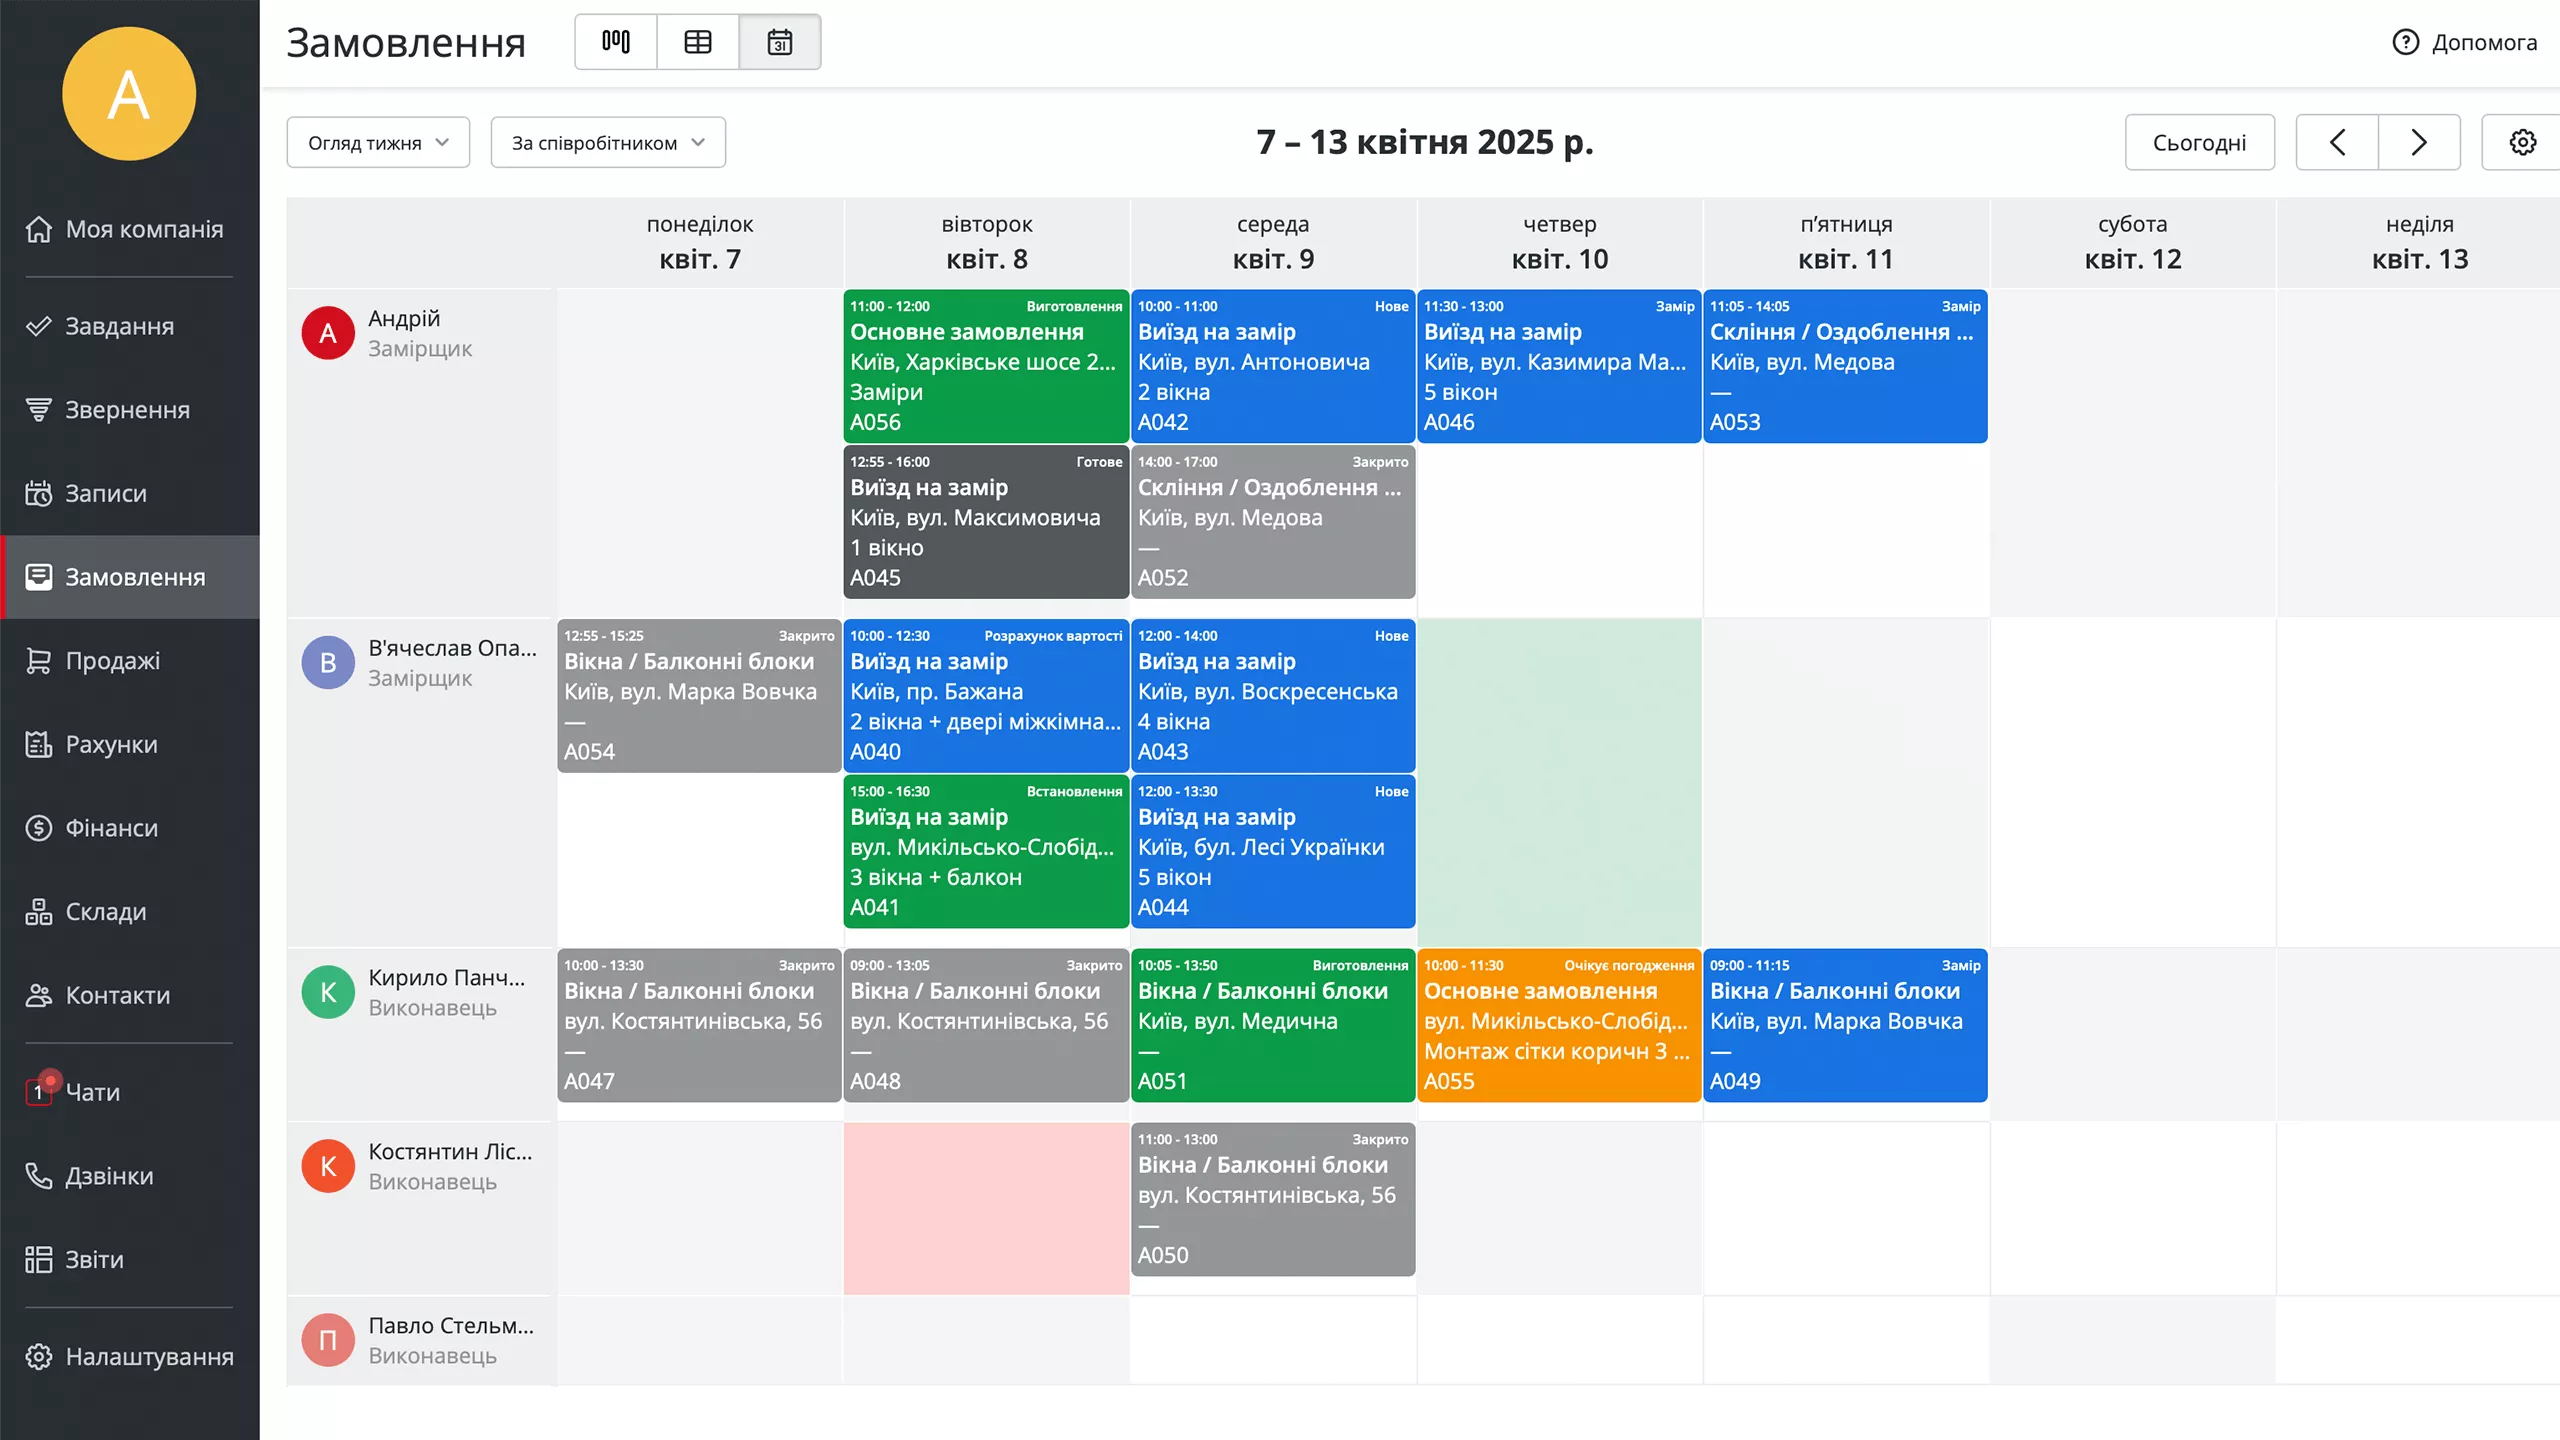The image size is (2560, 1440).
Task: Open green order card A056
Action: [x=986, y=366]
